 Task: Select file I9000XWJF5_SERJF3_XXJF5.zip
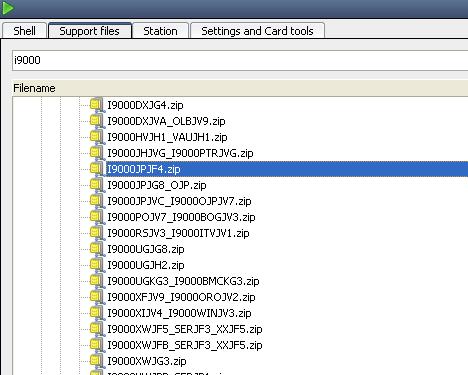(185, 329)
